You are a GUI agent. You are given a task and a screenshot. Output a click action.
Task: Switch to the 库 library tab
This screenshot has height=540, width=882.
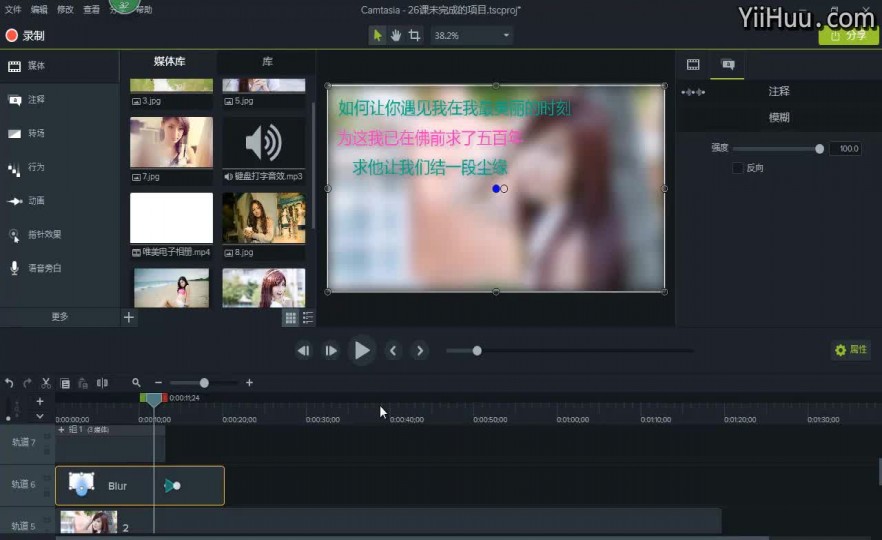(267, 61)
